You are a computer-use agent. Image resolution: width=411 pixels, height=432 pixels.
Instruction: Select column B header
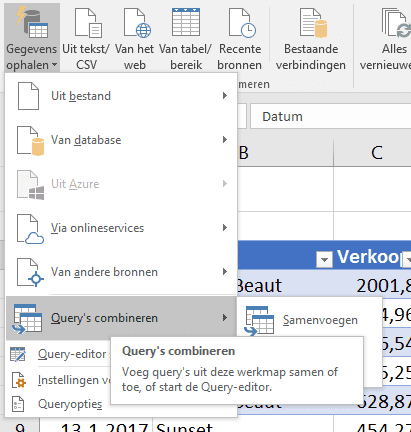[x=285, y=153]
